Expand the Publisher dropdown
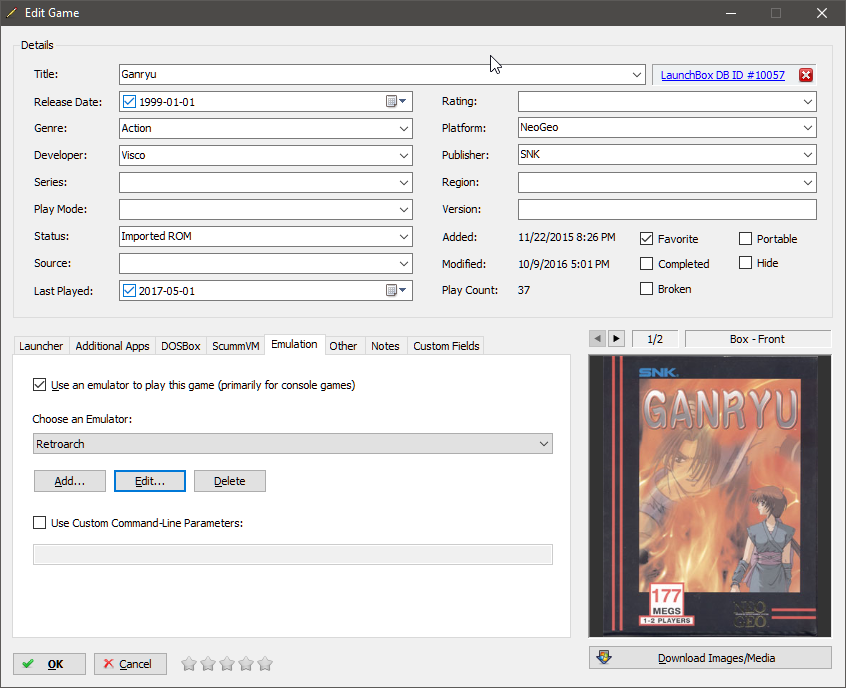 pyautogui.click(x=808, y=154)
